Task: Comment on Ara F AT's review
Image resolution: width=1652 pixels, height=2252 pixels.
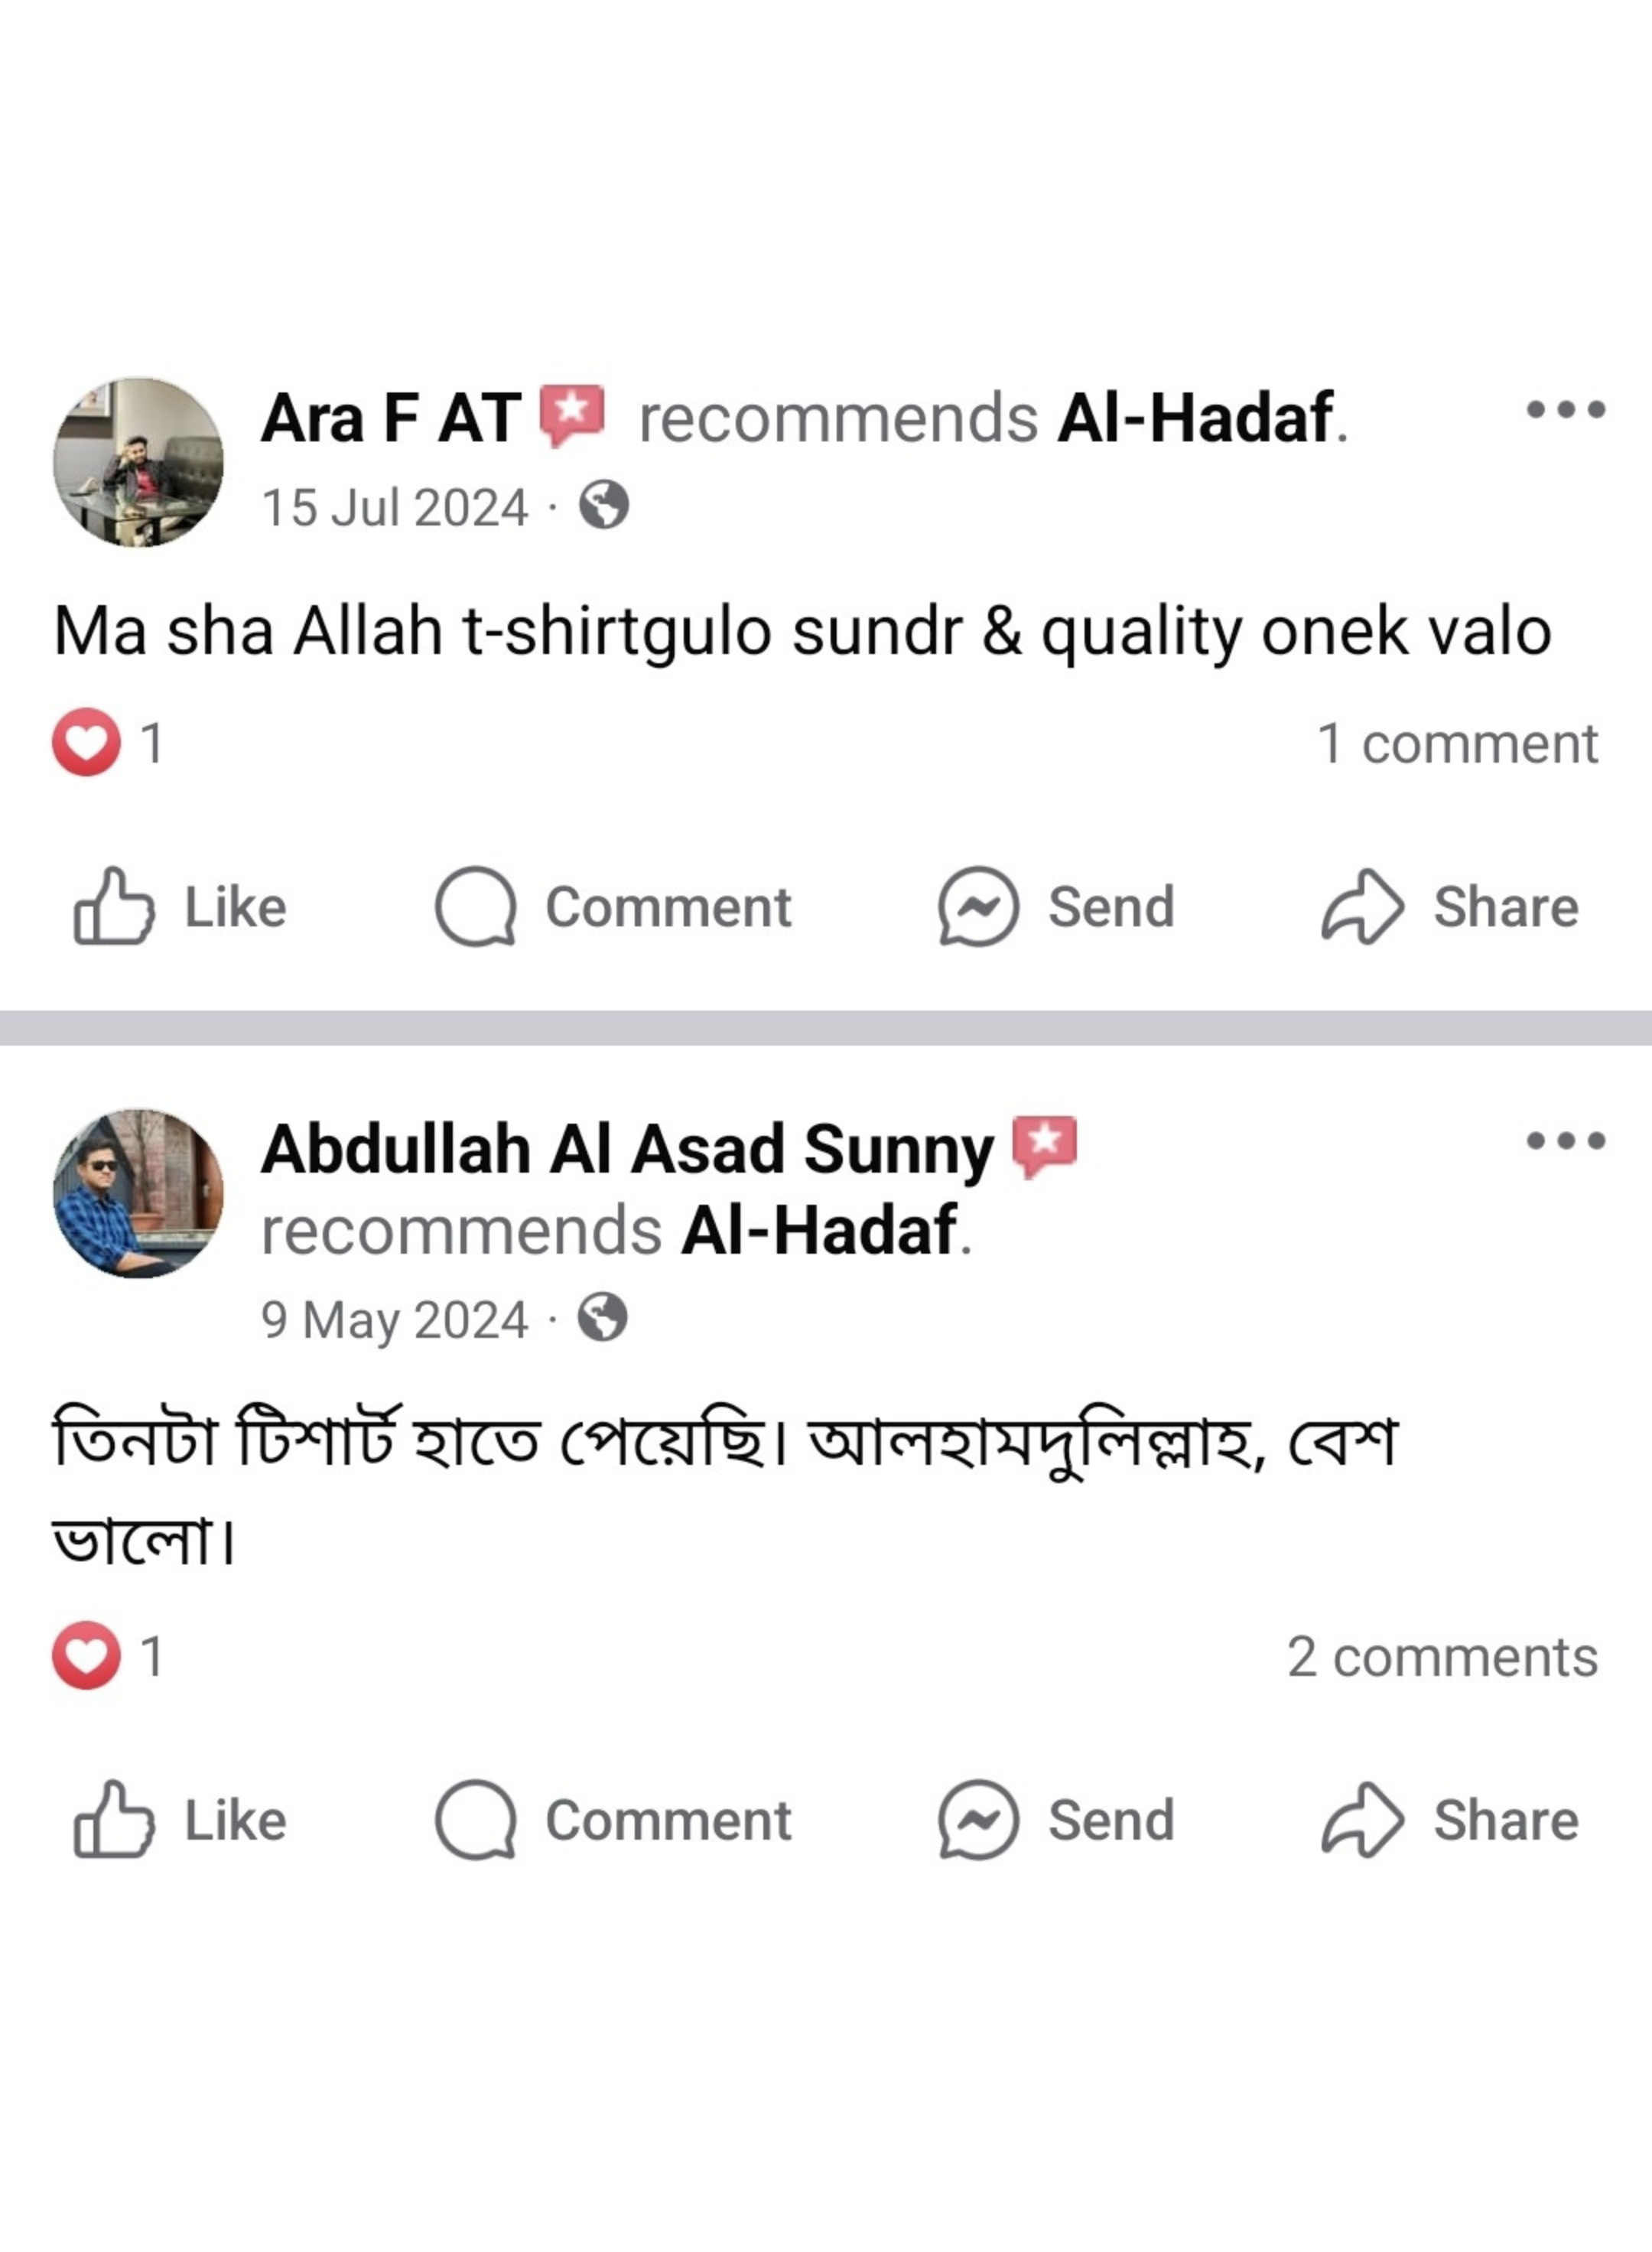Action: (613, 907)
